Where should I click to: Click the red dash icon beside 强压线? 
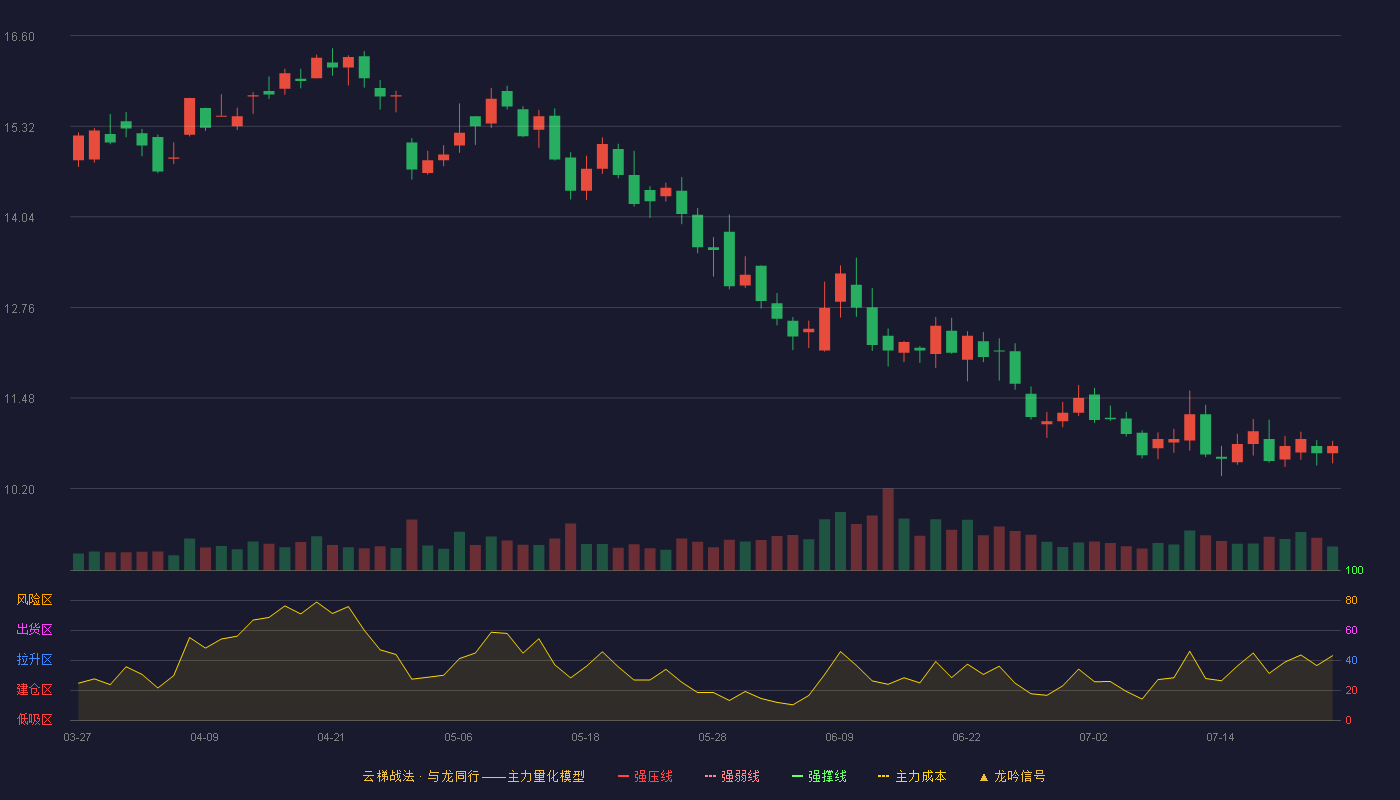623,776
